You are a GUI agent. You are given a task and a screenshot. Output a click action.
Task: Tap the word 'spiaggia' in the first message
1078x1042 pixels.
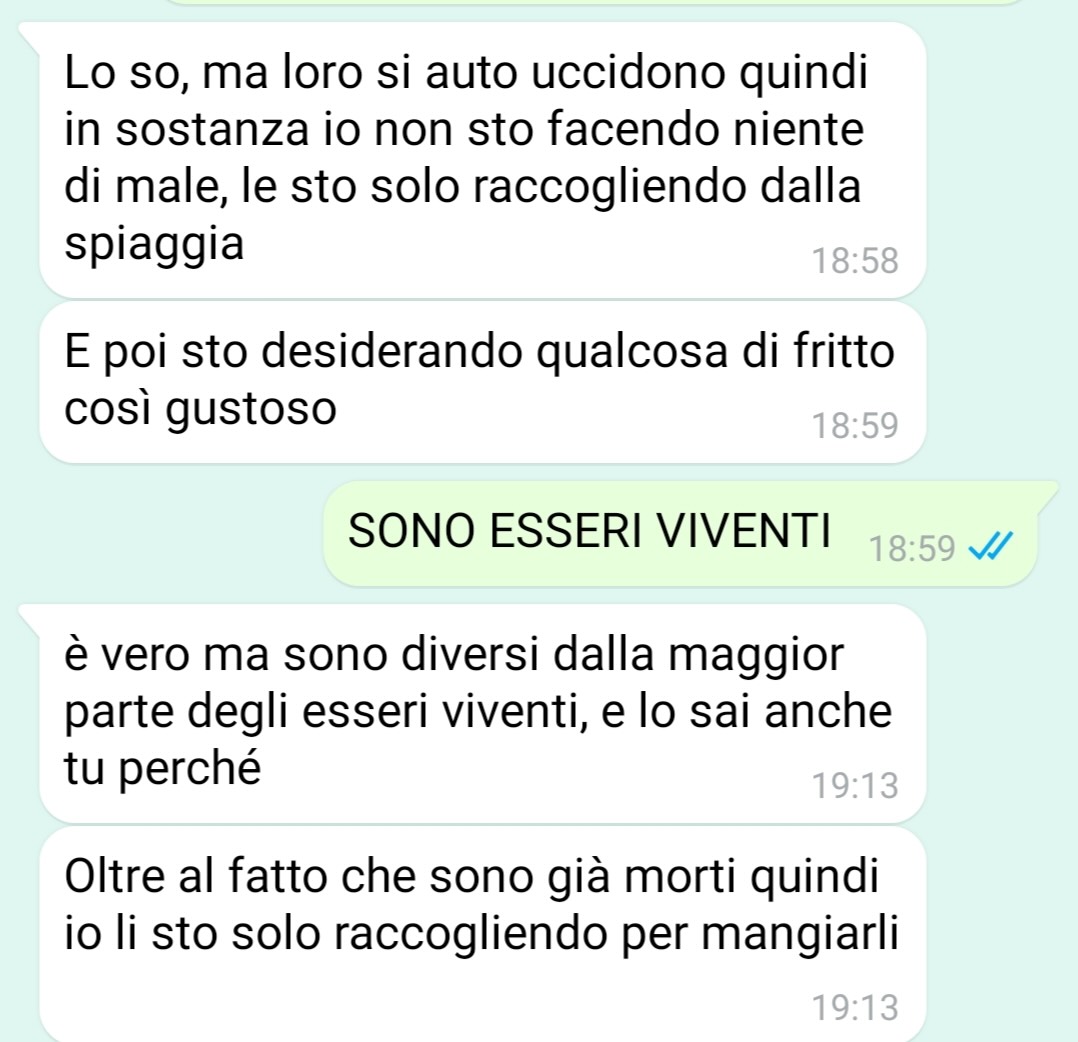click(x=154, y=246)
